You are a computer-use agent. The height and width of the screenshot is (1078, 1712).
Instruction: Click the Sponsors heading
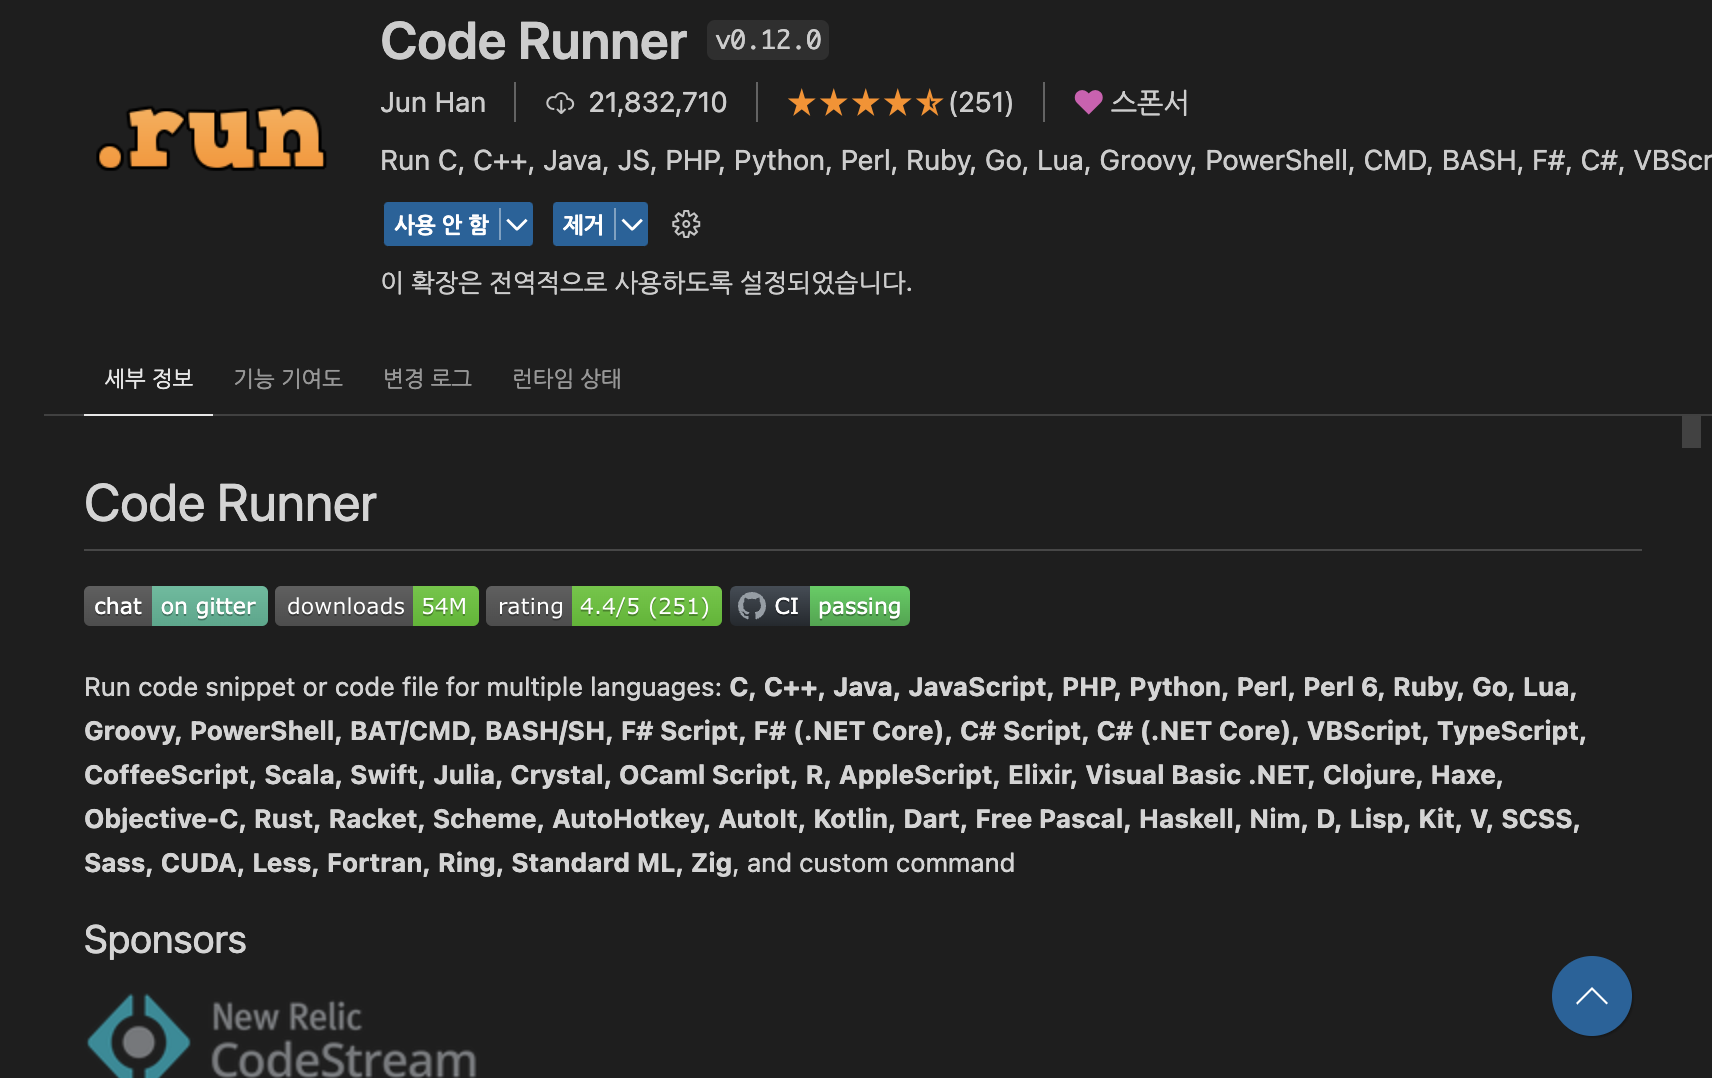(x=165, y=940)
